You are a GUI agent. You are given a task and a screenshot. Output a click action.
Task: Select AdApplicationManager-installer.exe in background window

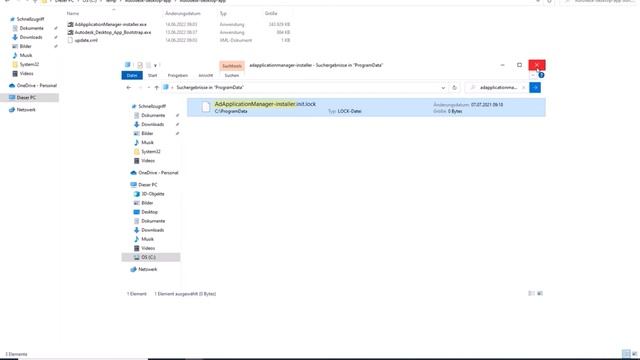[110, 24]
